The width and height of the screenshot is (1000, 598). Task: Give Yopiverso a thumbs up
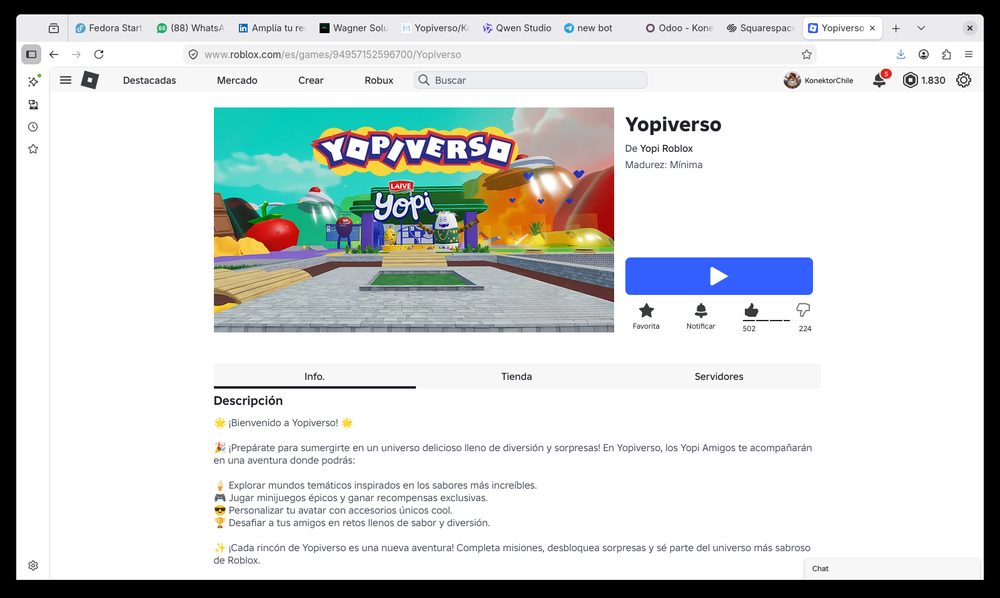point(751,310)
